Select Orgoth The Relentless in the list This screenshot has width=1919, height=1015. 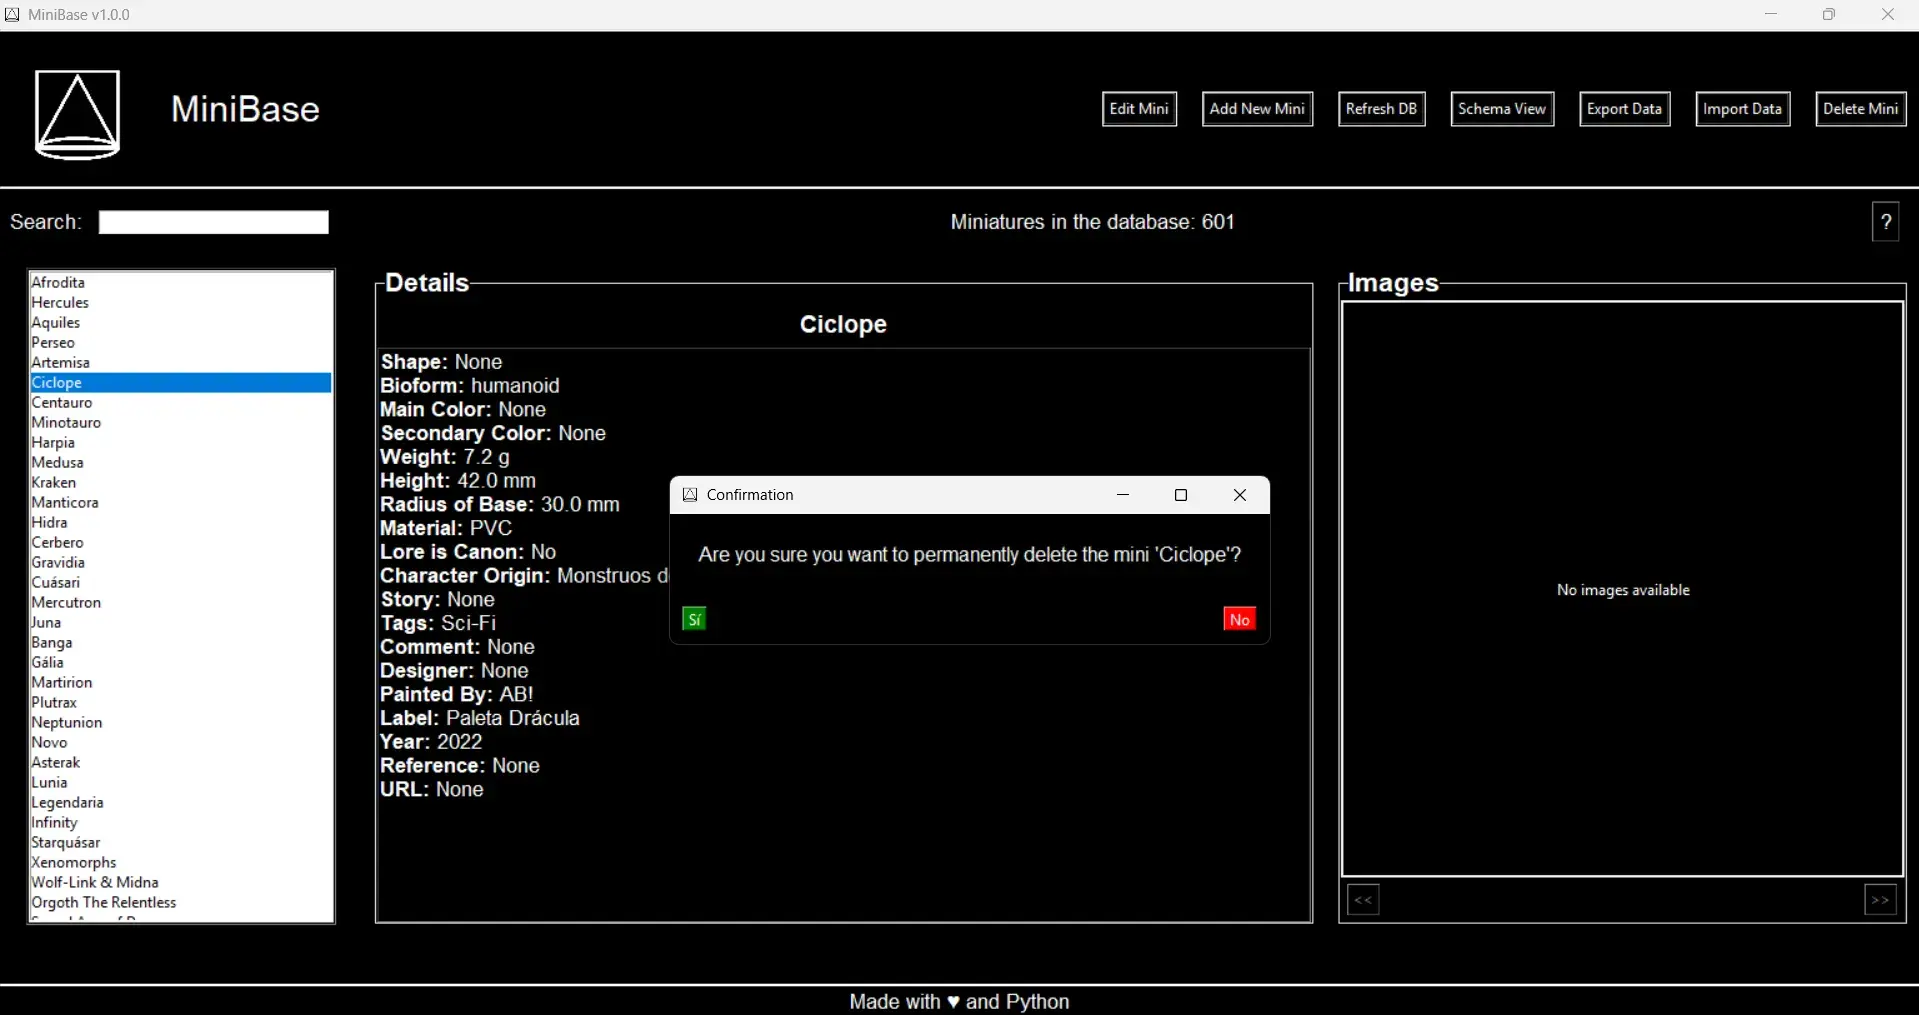[x=181, y=903]
